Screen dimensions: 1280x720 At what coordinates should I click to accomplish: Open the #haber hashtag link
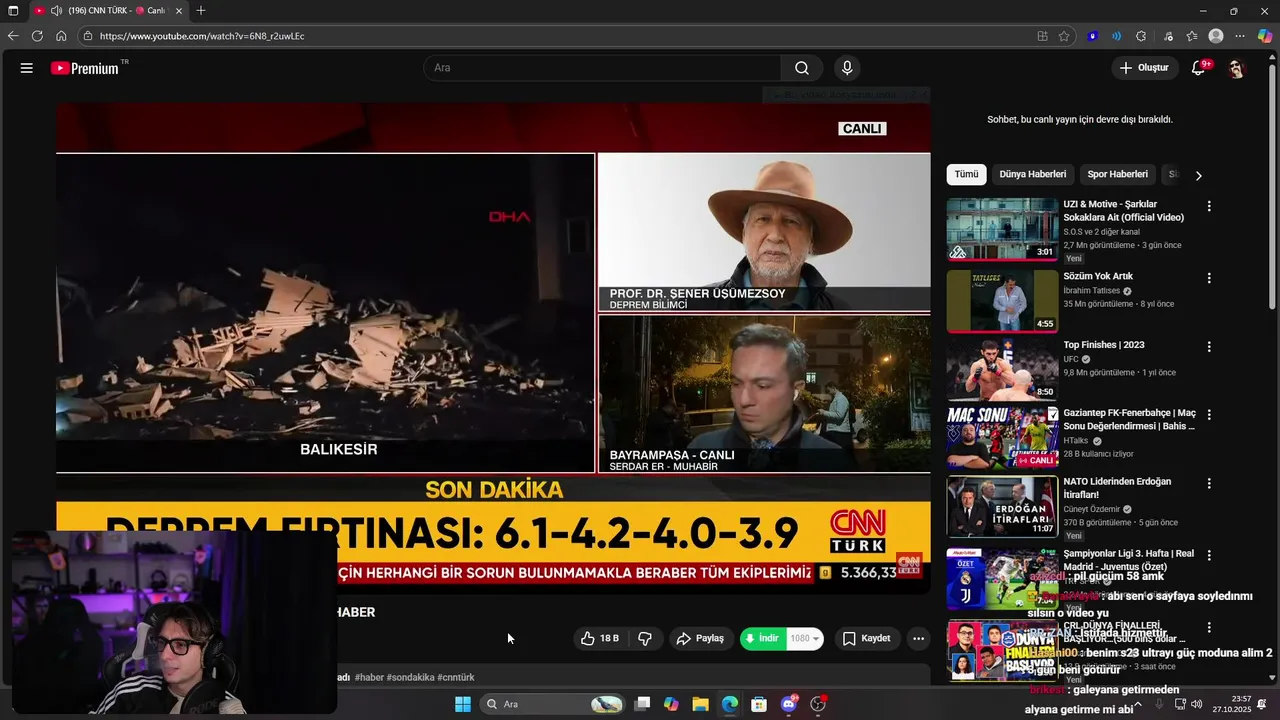pyautogui.click(x=369, y=677)
